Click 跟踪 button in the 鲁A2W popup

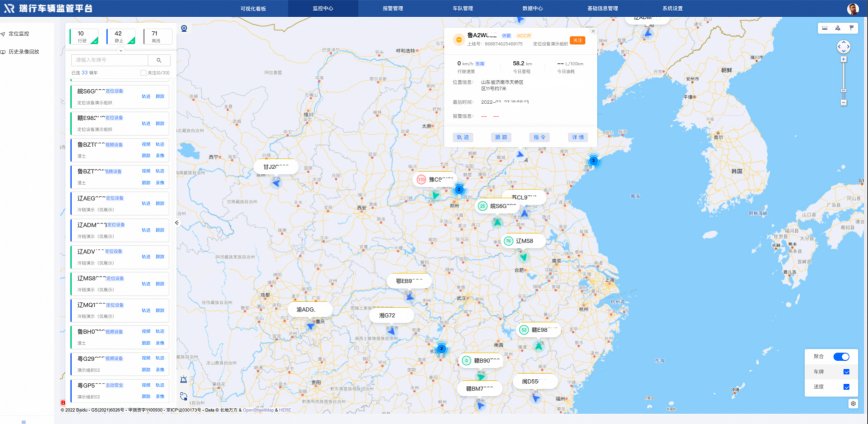tap(501, 137)
